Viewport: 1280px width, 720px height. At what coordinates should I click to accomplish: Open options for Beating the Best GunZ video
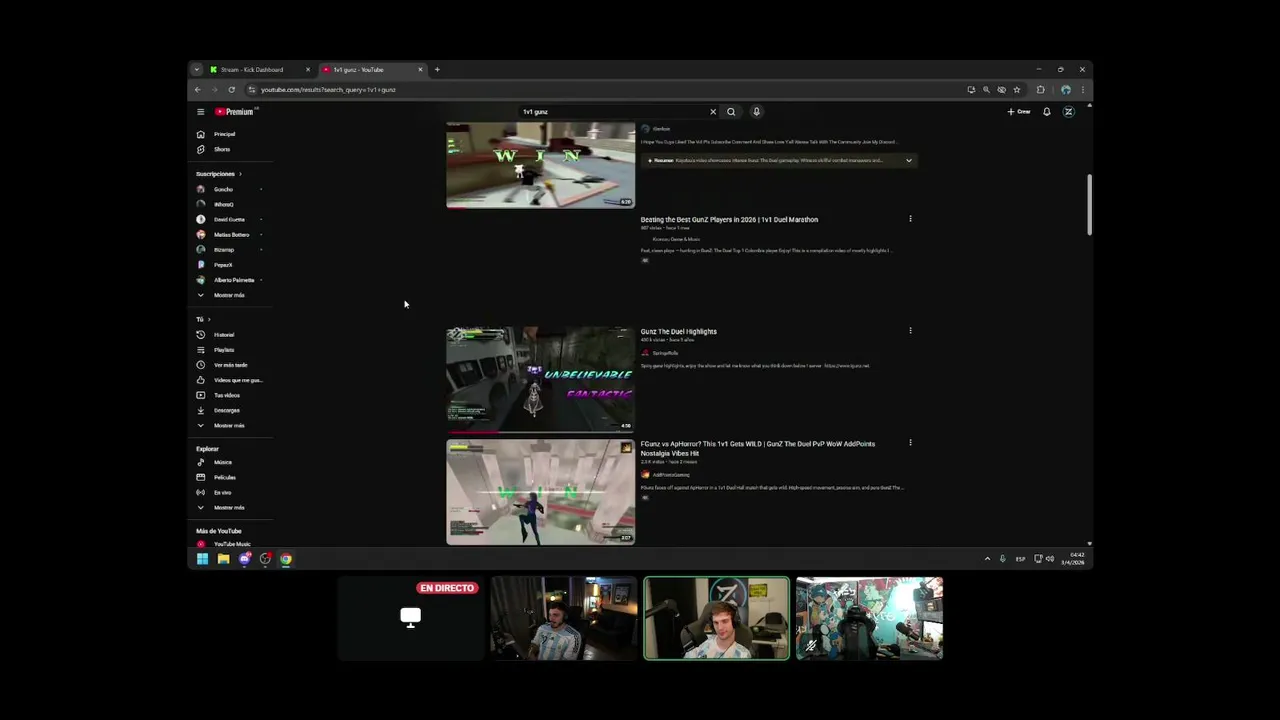point(910,219)
